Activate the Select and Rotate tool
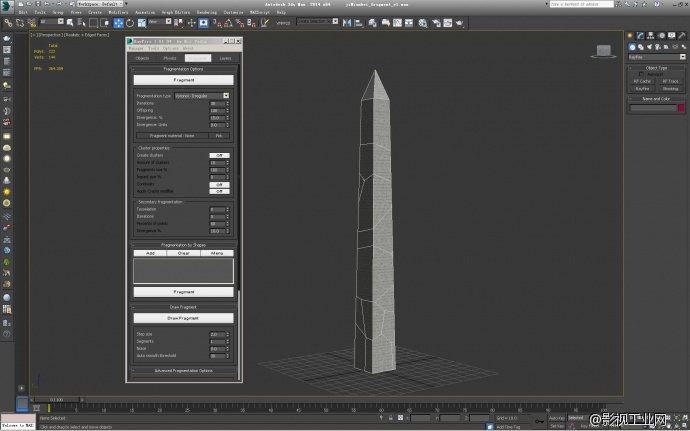Screen dimensions: 690x431 [130, 23]
